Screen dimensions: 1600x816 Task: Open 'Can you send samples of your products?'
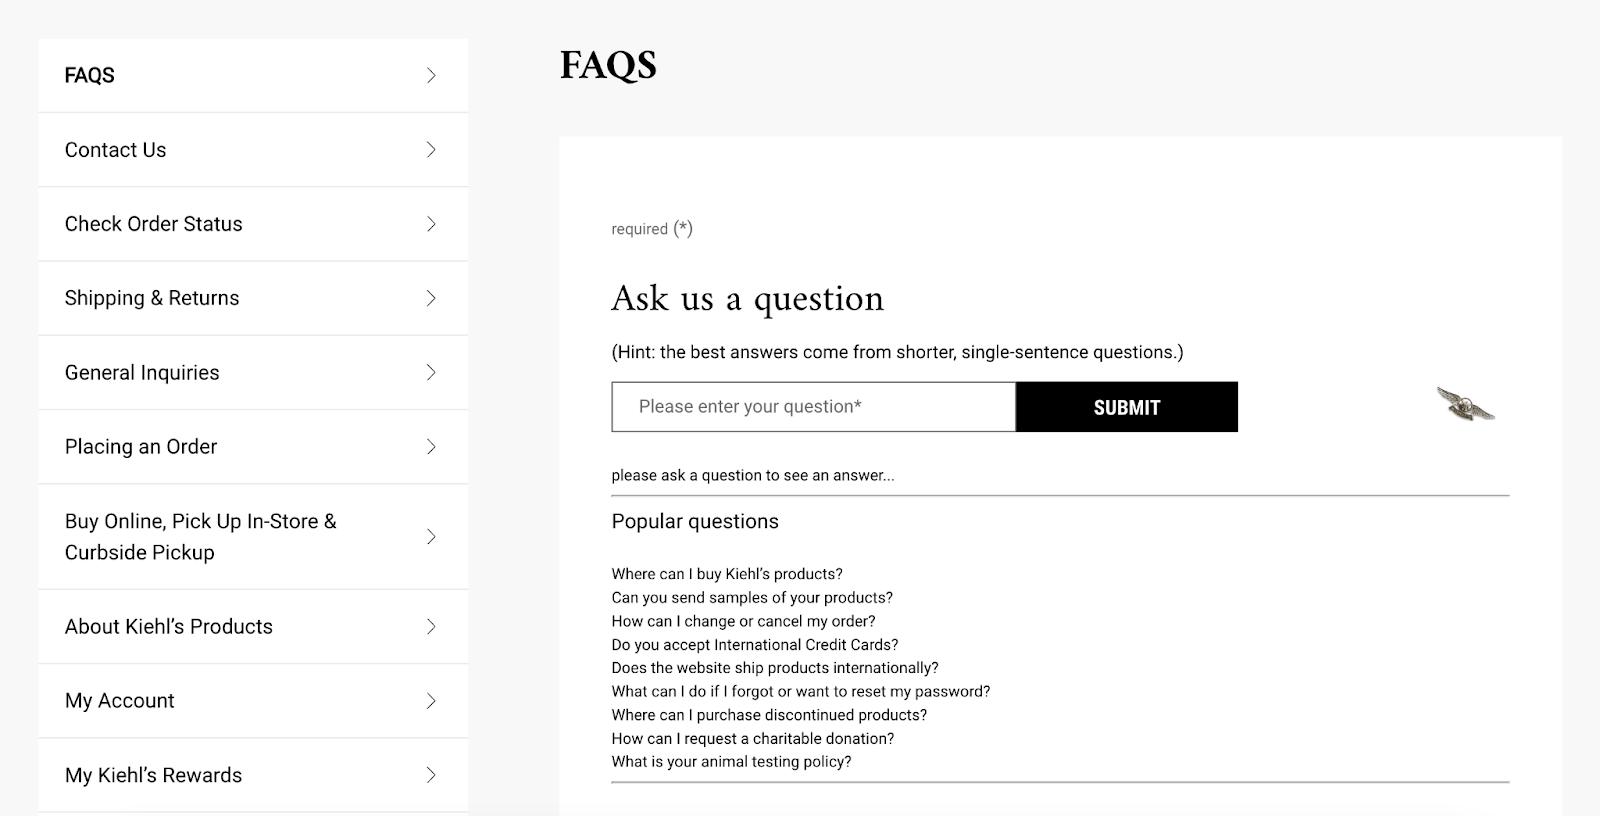pyautogui.click(x=752, y=597)
